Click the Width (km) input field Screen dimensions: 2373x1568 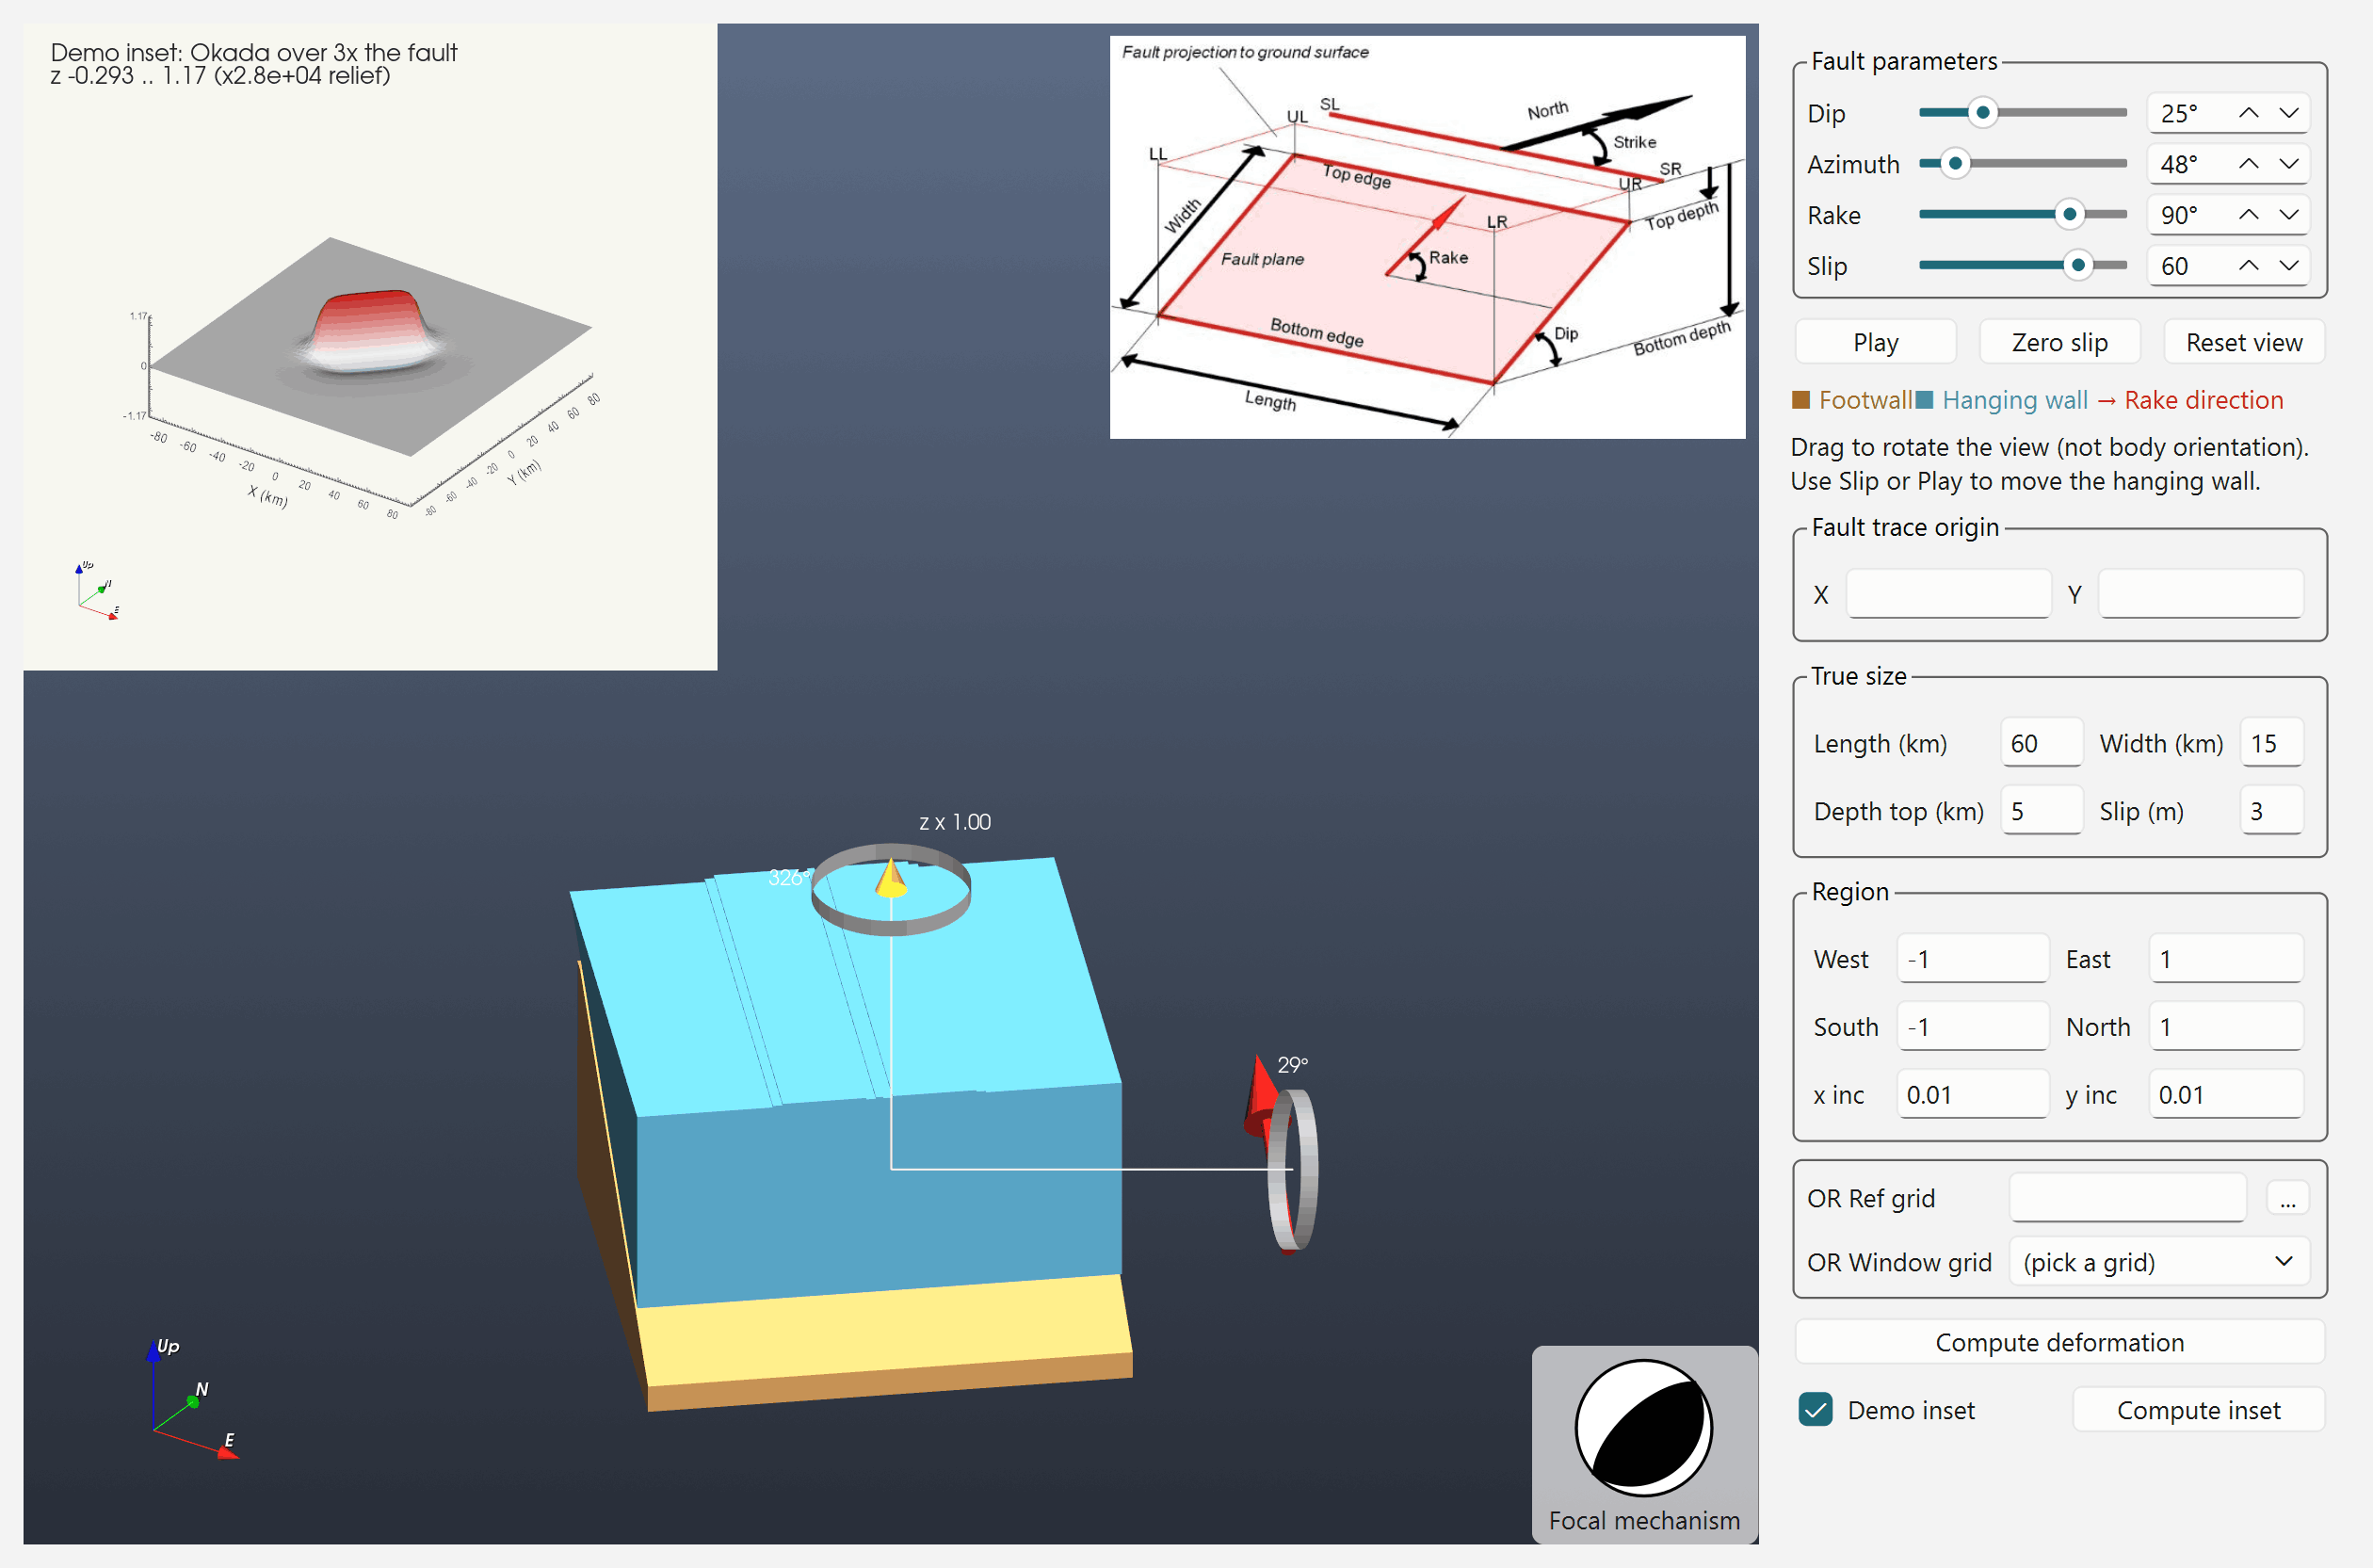pyautogui.click(x=2271, y=743)
